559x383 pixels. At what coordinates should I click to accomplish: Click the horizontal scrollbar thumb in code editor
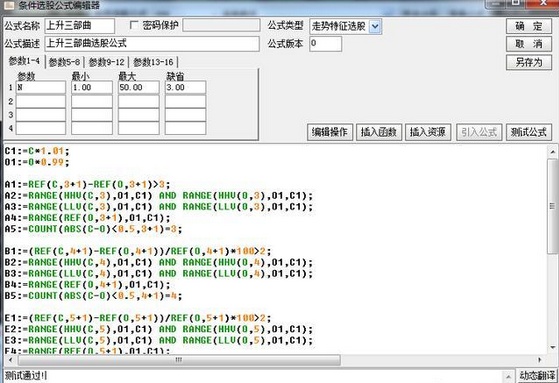(x=179, y=360)
